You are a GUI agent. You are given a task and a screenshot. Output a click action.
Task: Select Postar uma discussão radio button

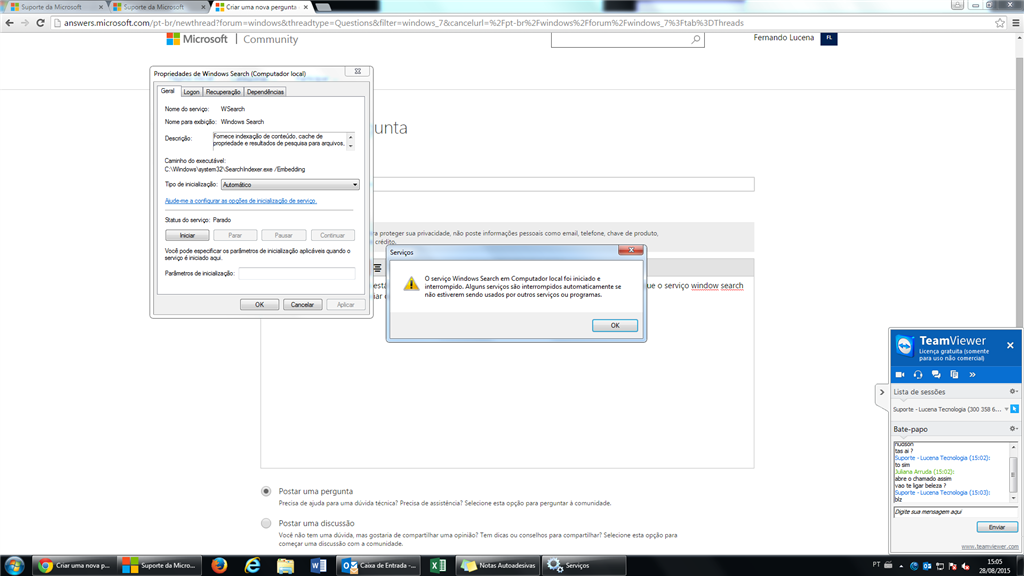pyautogui.click(x=266, y=523)
